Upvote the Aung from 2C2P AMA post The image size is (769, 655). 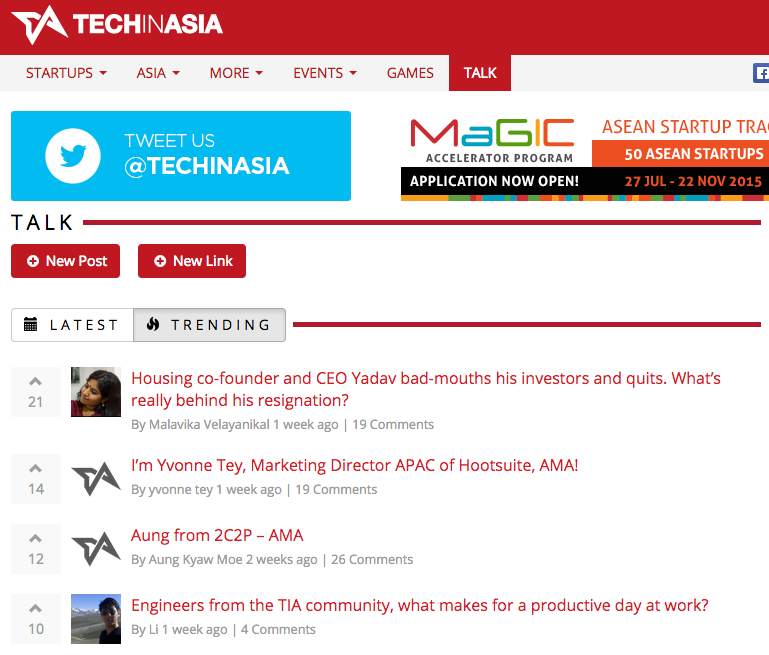click(x=35, y=538)
